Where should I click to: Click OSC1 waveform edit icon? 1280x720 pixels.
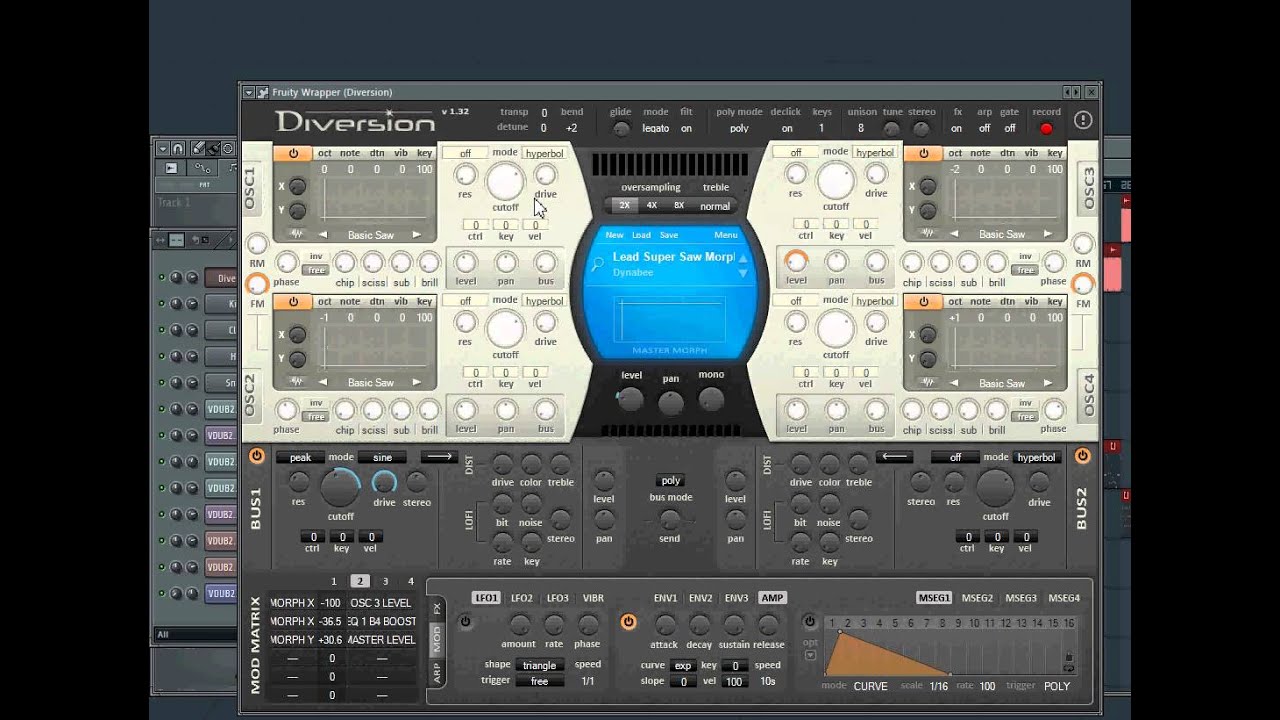pyautogui.click(x=297, y=234)
